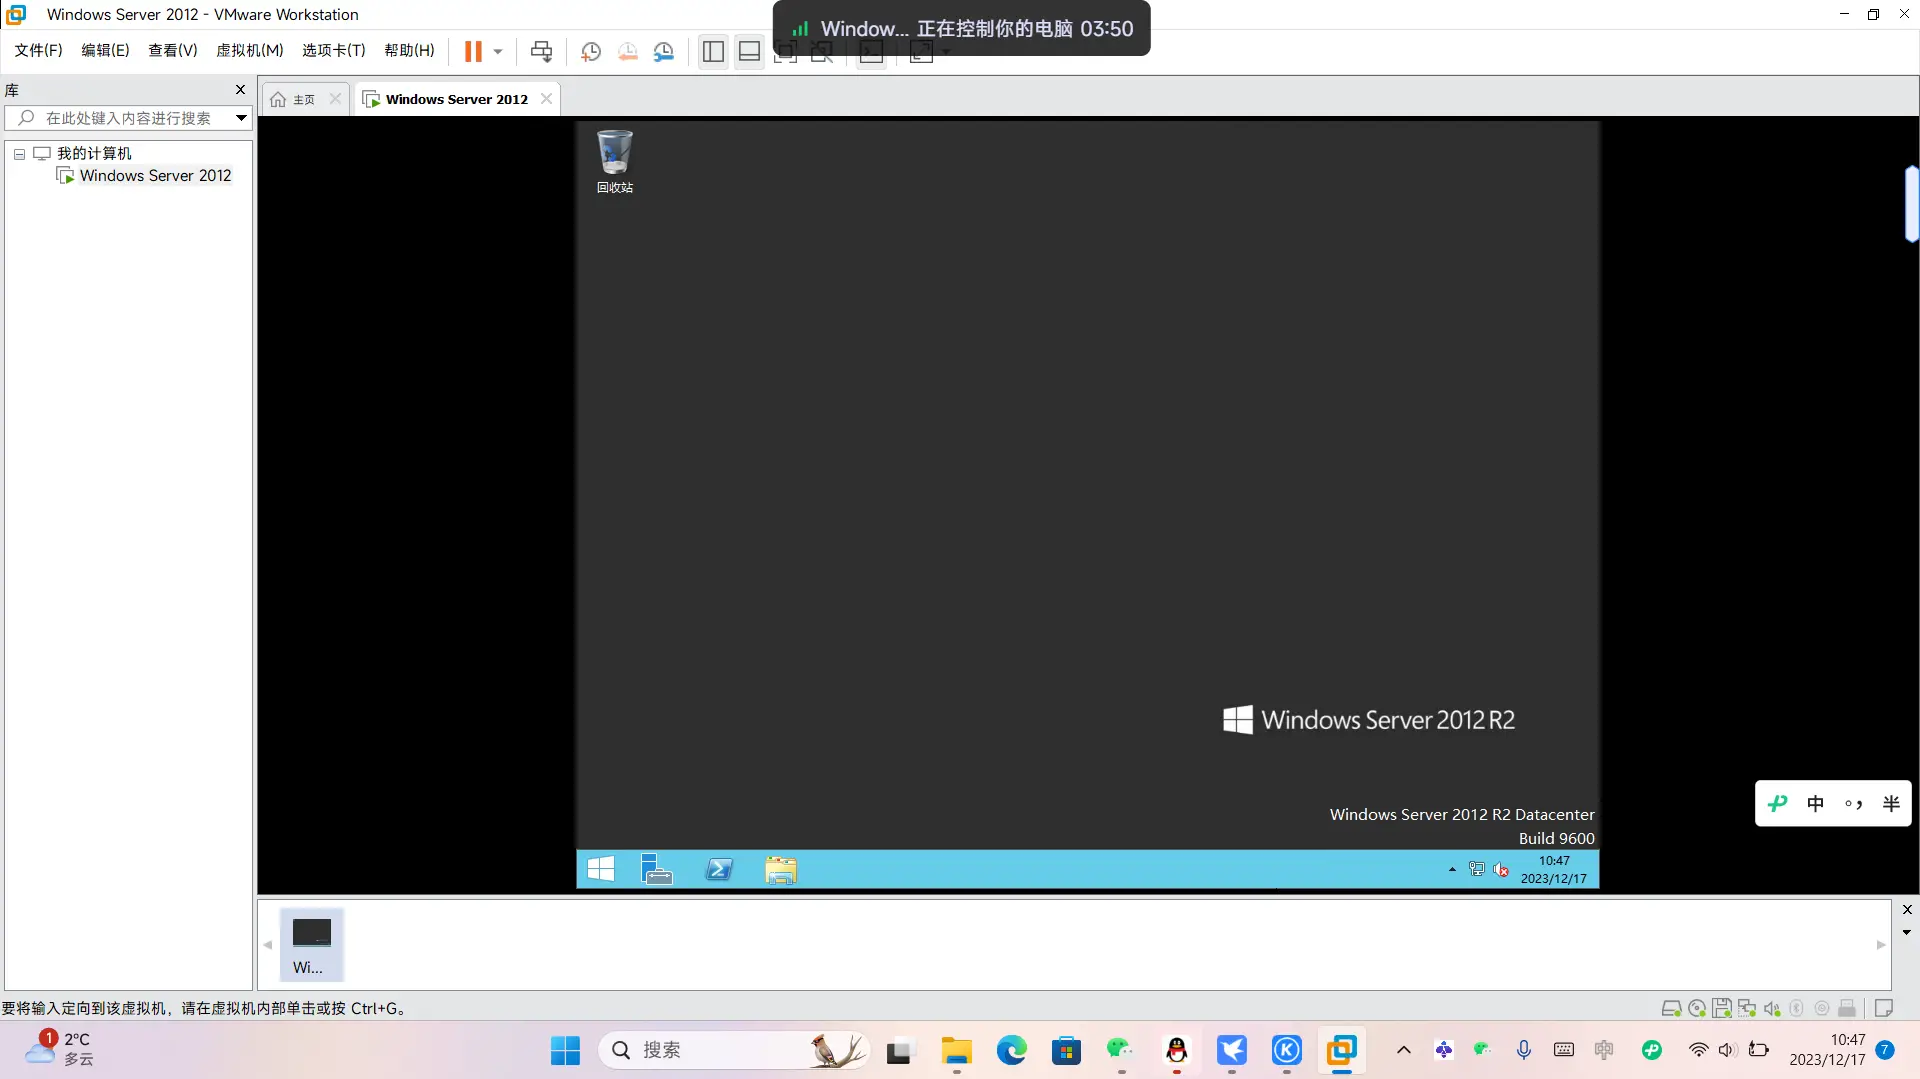1920x1079 pixels.
Task: Click the sound device status icon
Action: pyautogui.click(x=1773, y=1008)
